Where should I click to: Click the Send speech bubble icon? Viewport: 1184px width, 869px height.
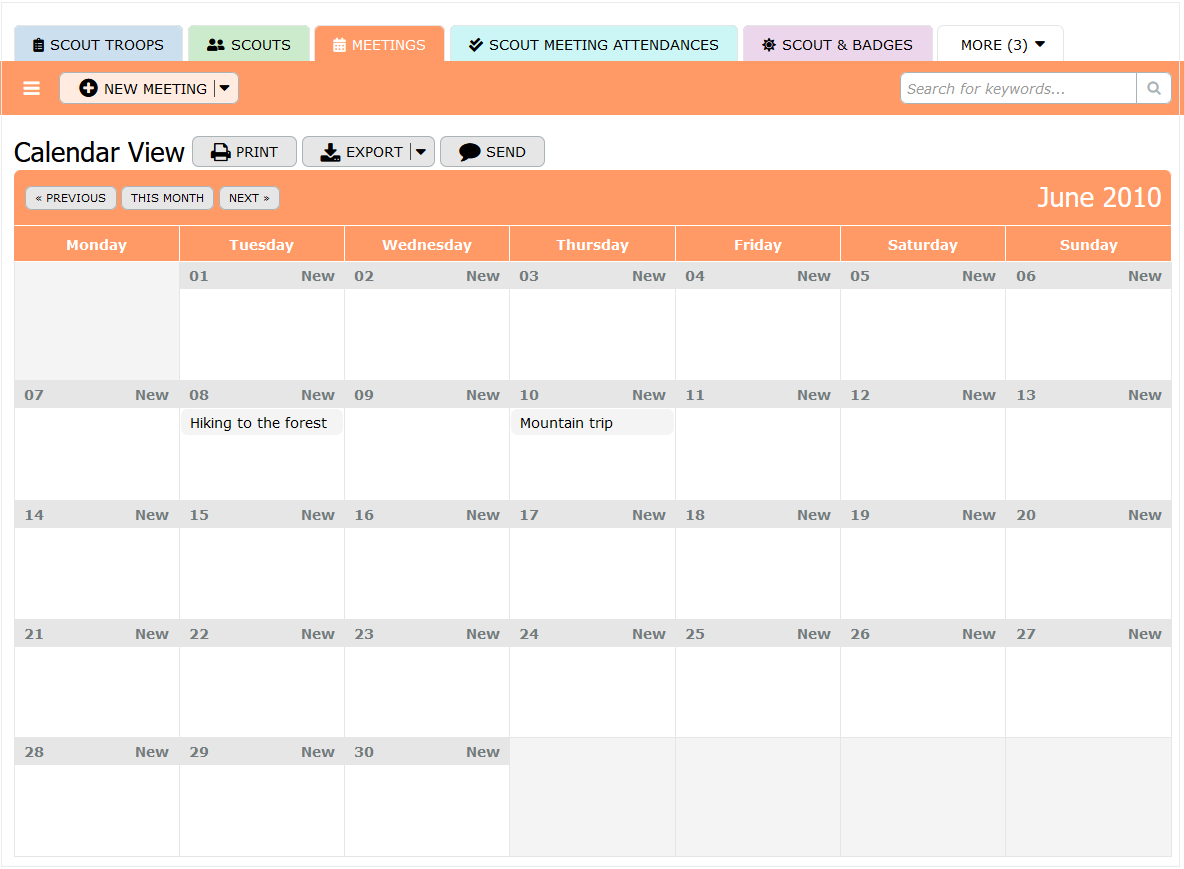pyautogui.click(x=469, y=152)
